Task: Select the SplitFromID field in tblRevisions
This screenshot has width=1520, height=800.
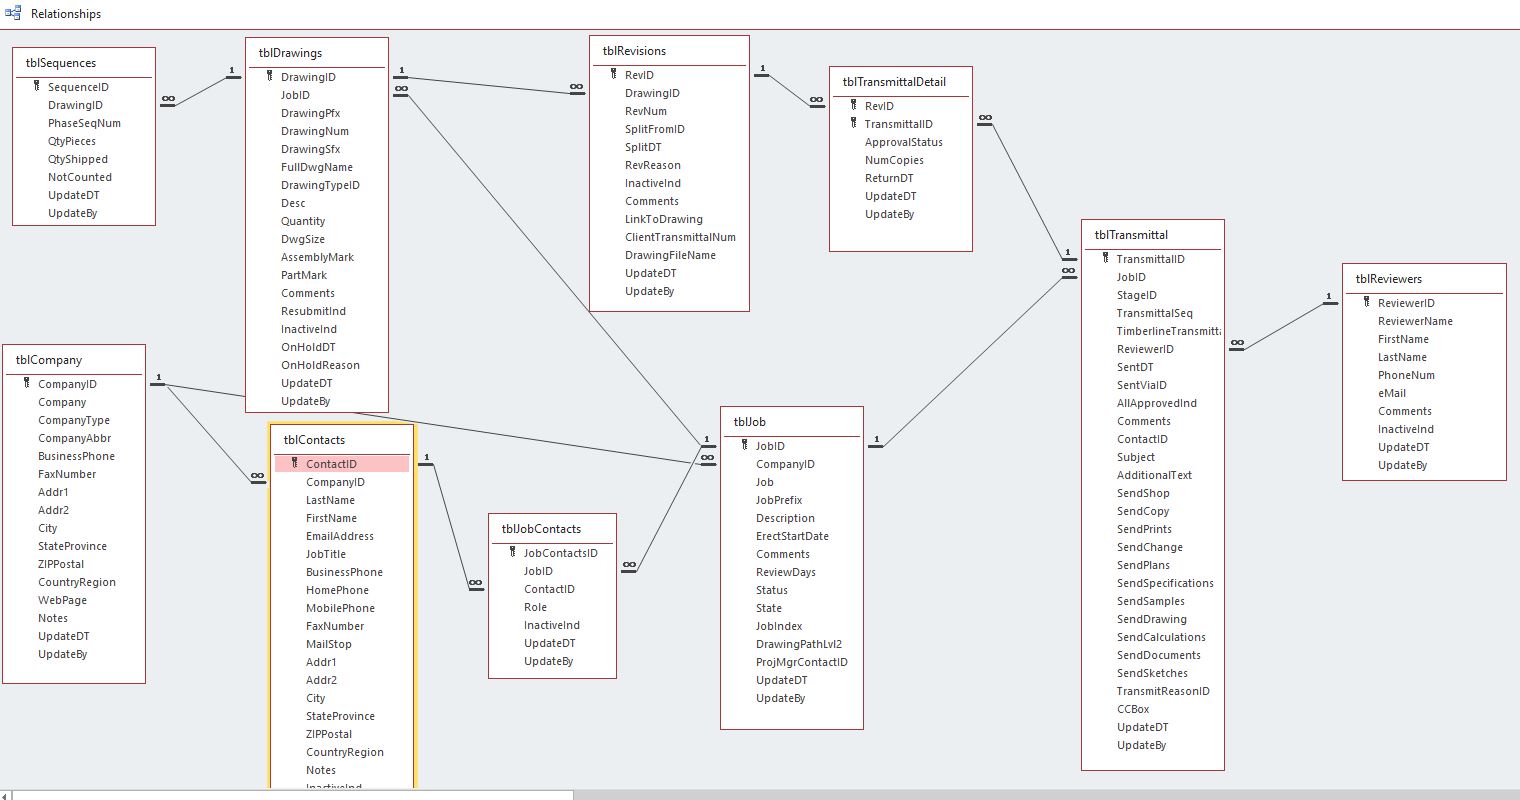Action: click(x=655, y=129)
